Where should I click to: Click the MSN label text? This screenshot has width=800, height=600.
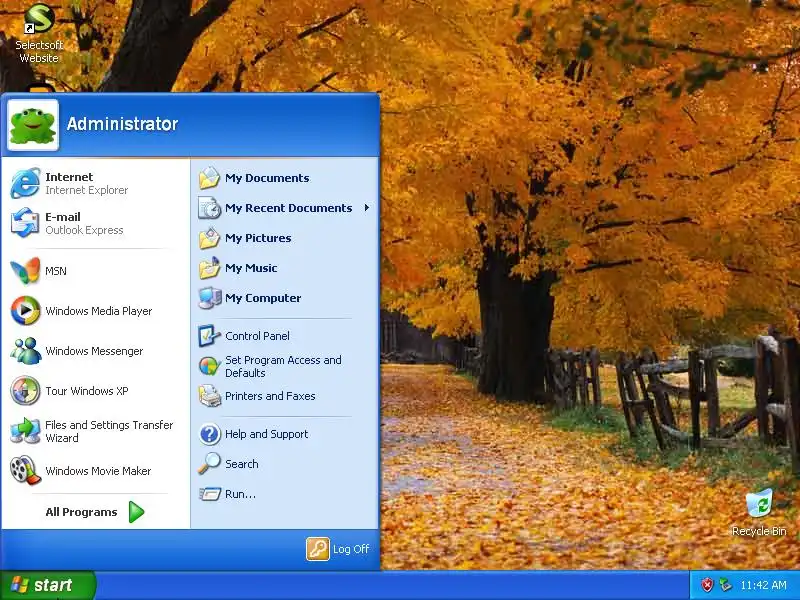coord(56,271)
